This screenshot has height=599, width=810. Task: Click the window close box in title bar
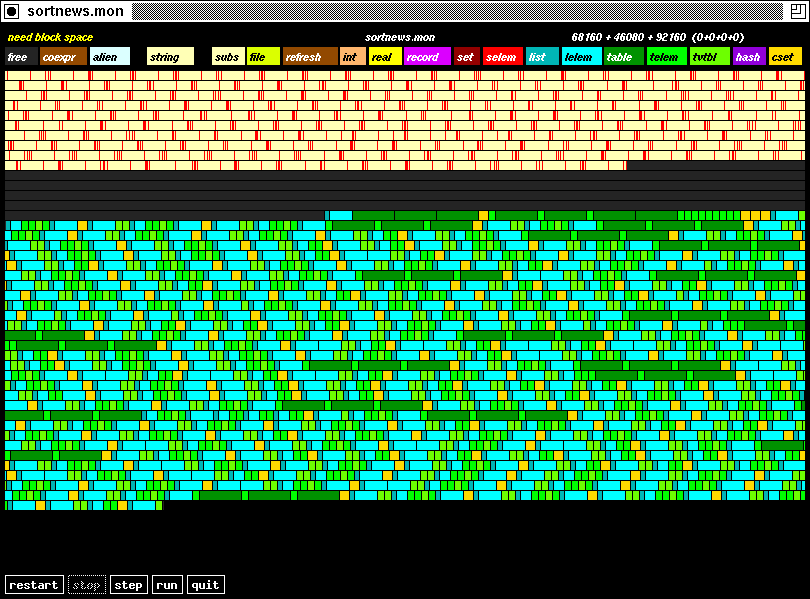coord(12,11)
